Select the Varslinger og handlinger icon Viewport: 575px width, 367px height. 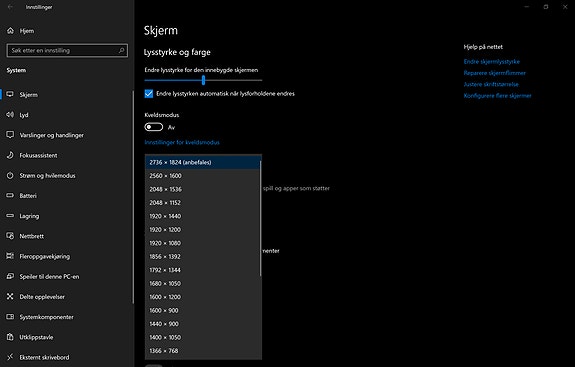[10, 135]
